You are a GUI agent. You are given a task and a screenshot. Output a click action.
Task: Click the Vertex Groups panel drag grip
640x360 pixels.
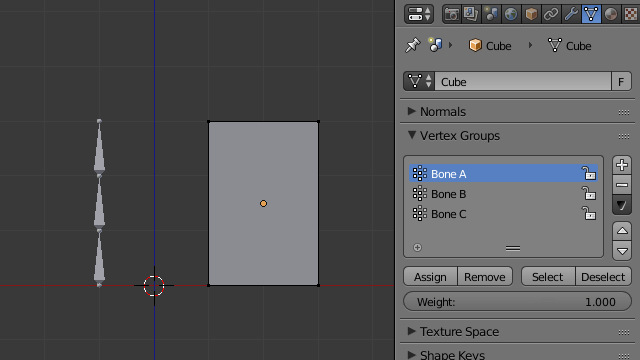pos(624,136)
